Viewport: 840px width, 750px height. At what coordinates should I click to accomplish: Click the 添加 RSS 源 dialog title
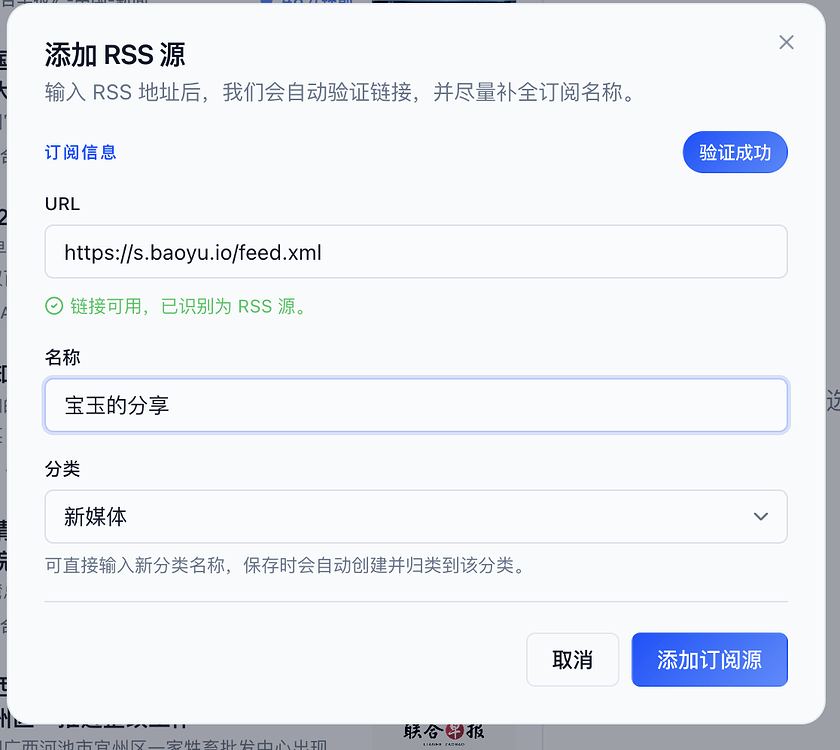(115, 55)
